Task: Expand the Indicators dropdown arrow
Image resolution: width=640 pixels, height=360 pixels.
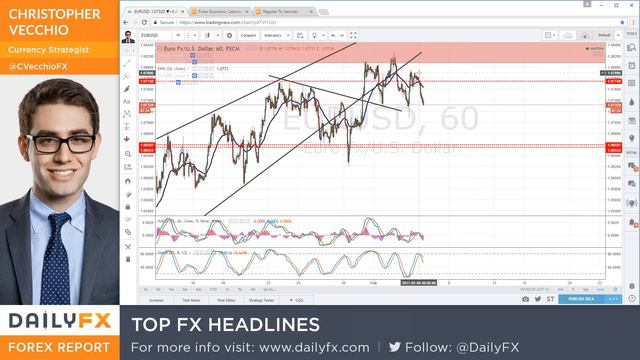Action: click(x=288, y=36)
